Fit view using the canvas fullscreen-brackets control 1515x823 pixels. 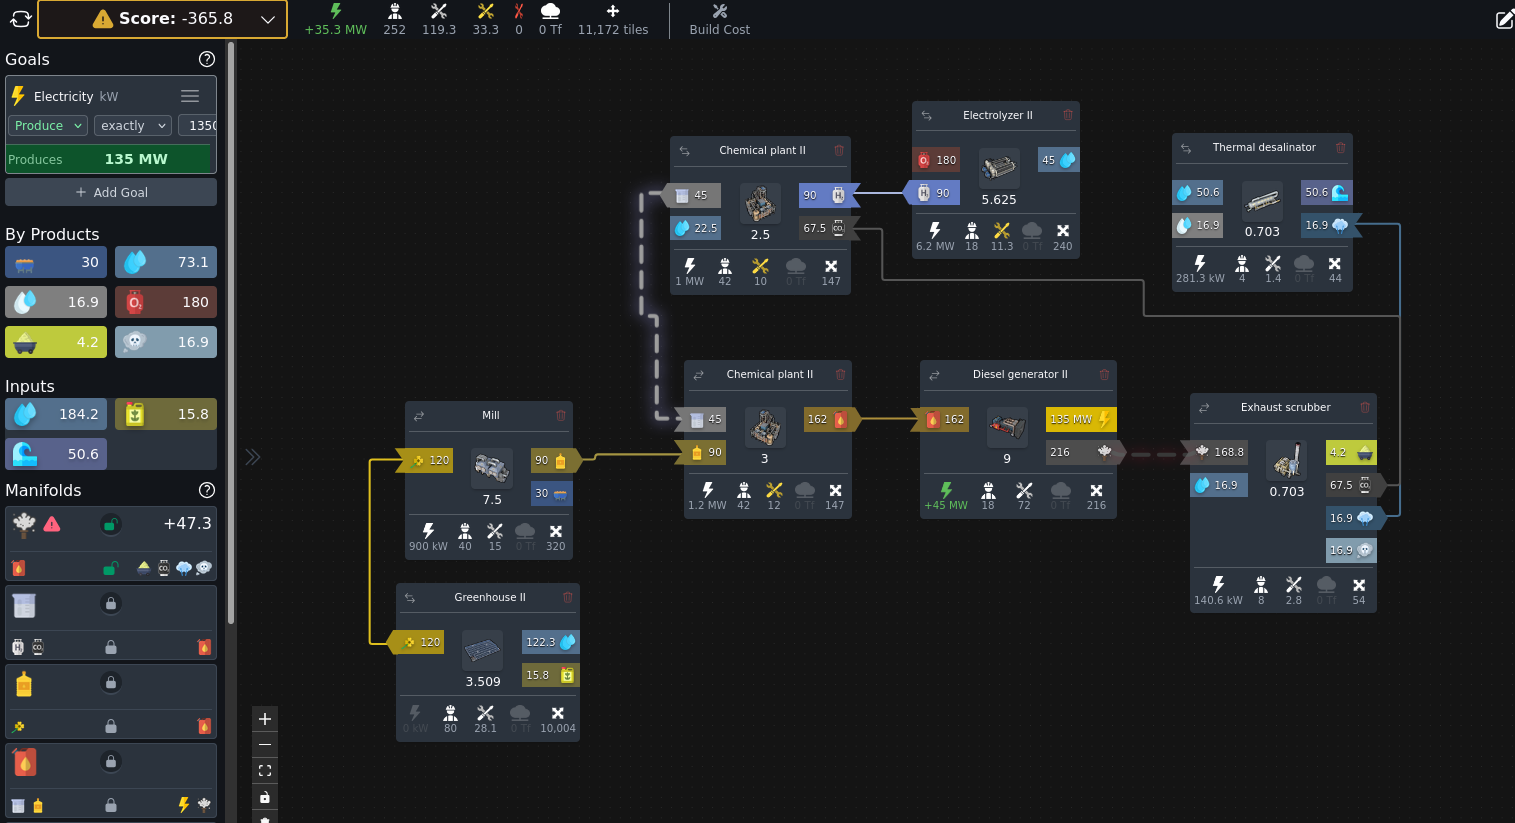click(x=265, y=771)
